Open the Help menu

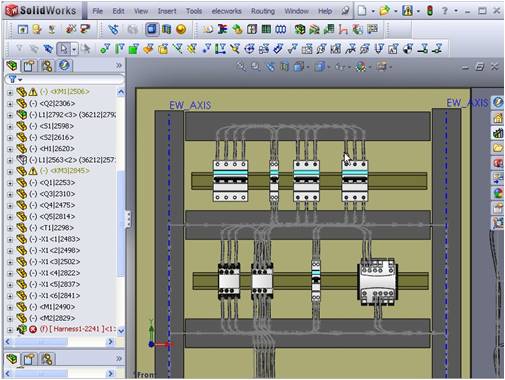point(325,11)
